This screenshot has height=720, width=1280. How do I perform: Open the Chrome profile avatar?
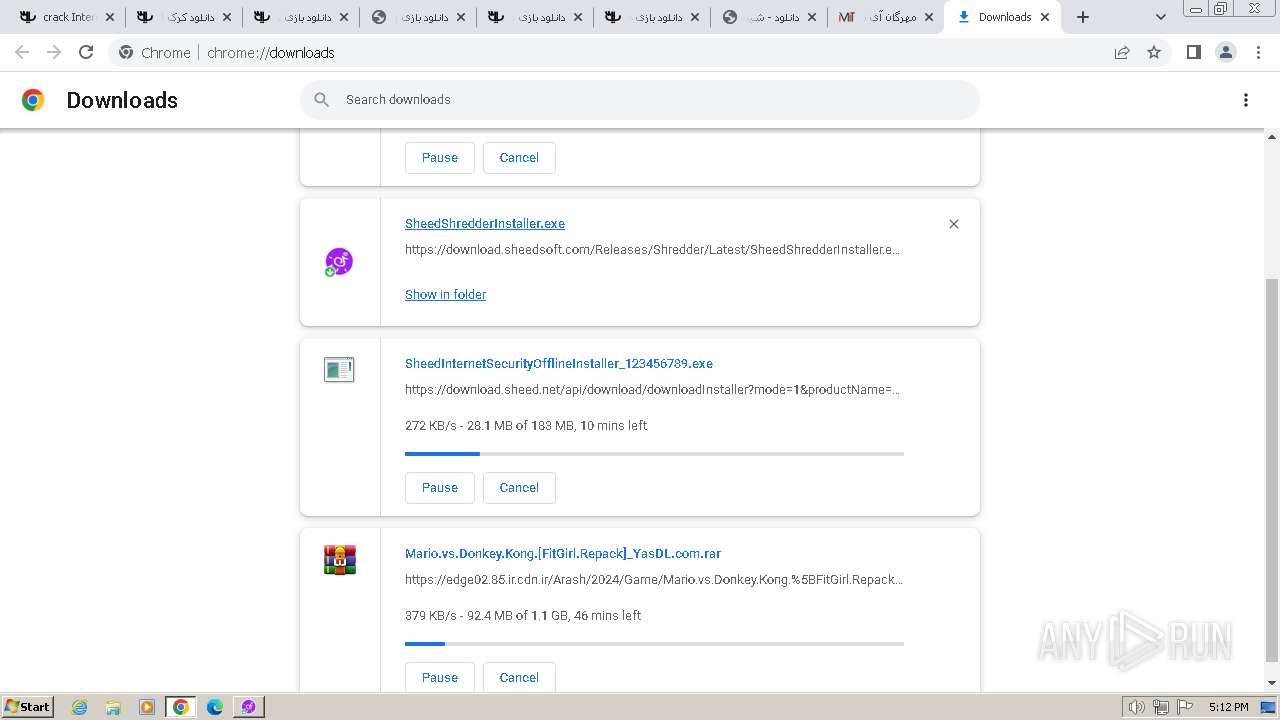click(1225, 52)
